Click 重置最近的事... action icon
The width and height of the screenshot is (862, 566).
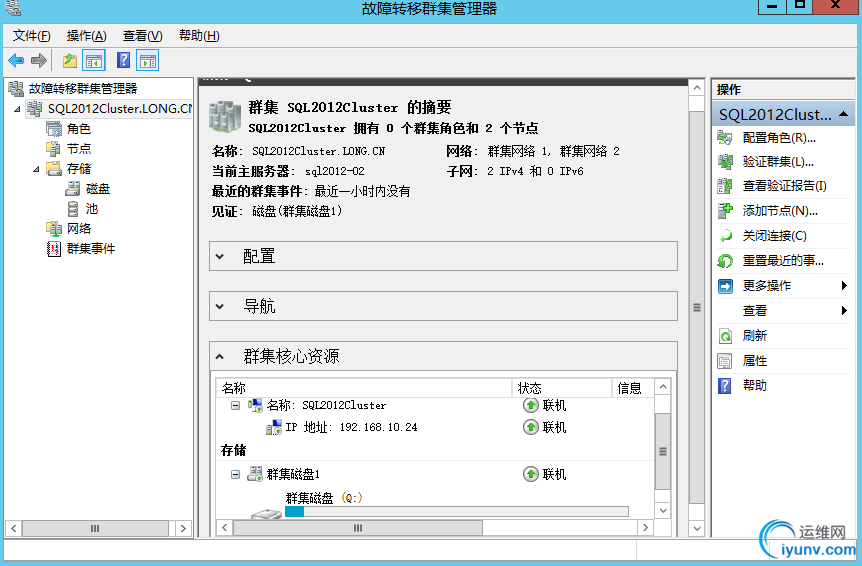[725, 261]
